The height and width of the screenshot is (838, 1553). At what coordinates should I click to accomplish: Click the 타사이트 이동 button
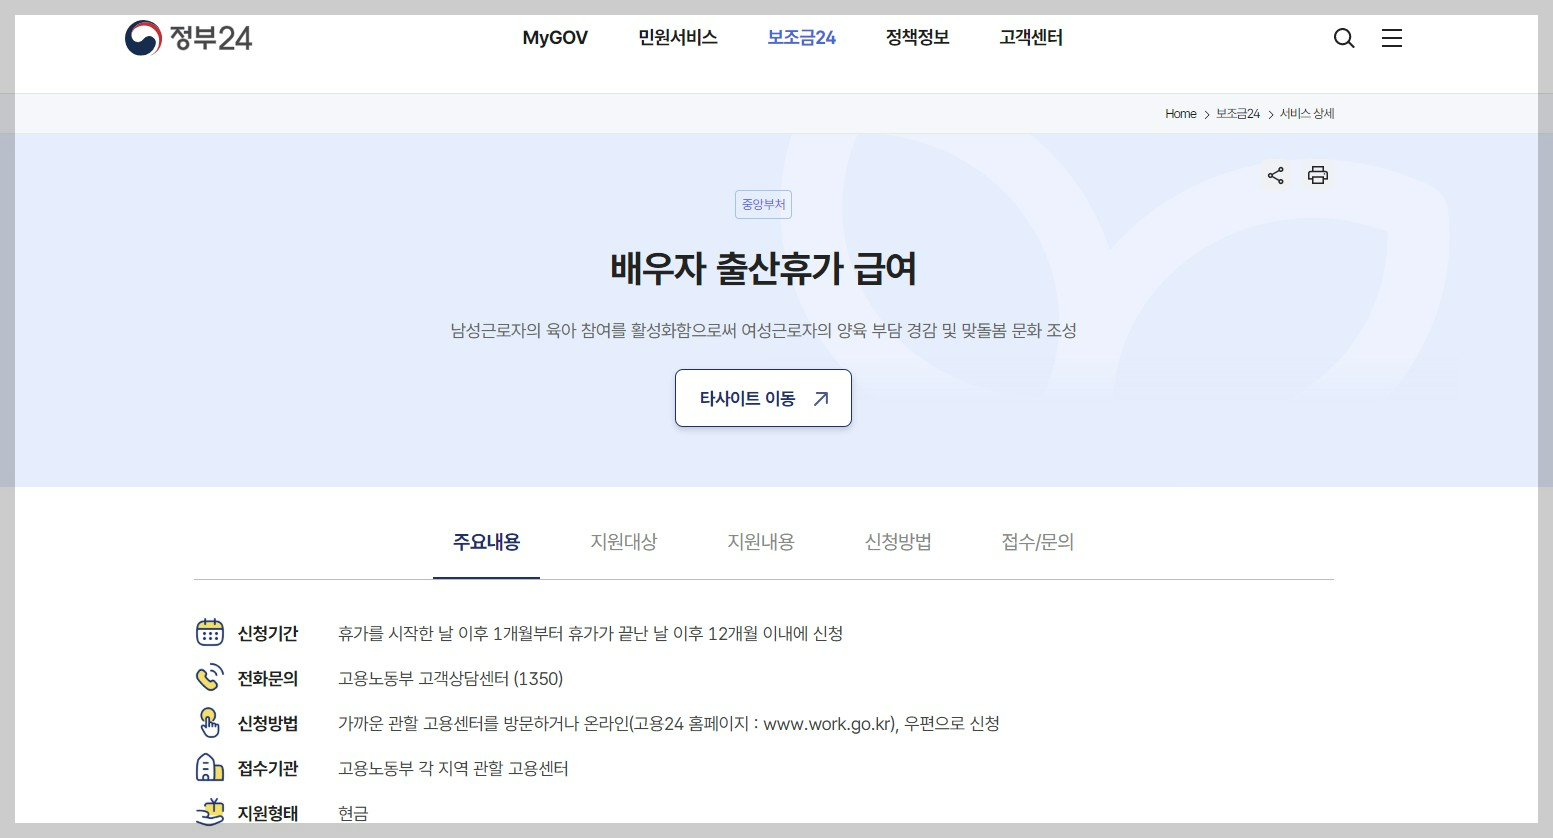pyautogui.click(x=763, y=398)
